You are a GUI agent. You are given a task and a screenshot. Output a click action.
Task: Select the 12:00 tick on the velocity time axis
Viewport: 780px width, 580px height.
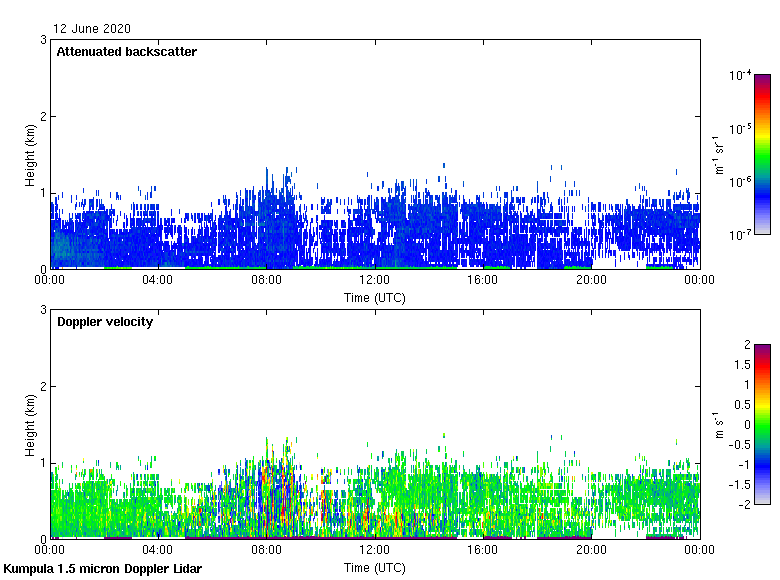coord(375,550)
